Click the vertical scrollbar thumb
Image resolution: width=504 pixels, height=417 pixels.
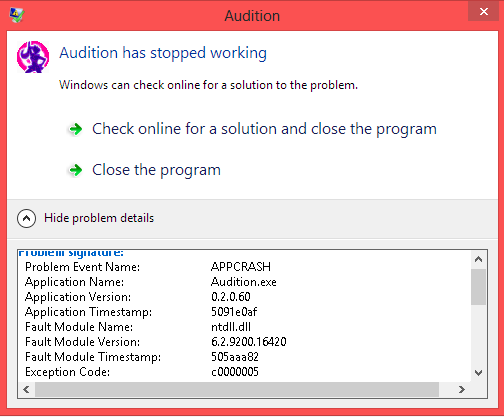pyautogui.click(x=478, y=287)
